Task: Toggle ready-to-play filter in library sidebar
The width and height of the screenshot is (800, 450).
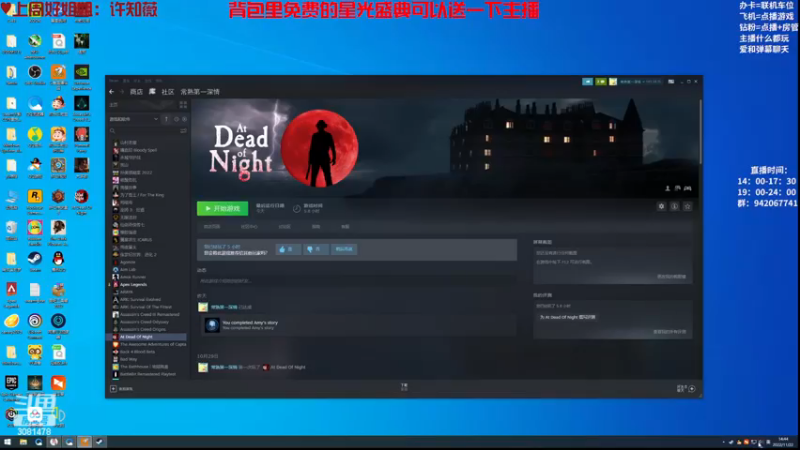Action: 184,119
